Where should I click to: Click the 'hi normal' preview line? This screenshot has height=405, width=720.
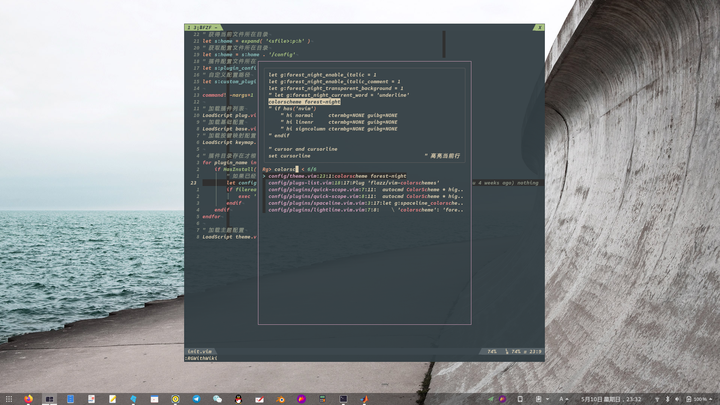point(339,115)
